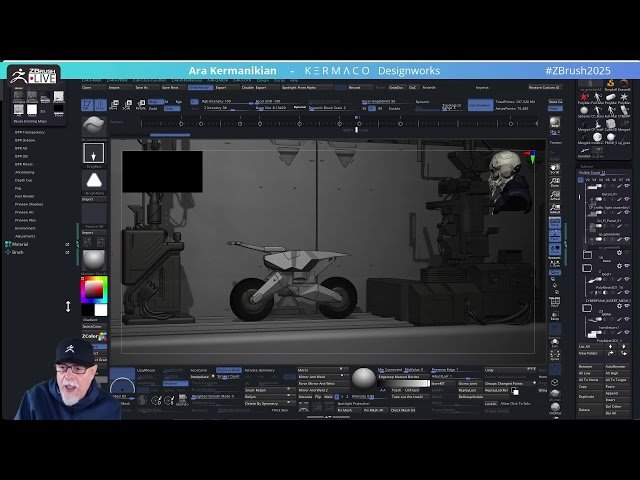Click the Scroll canvas icon on right shelf
The width and height of the screenshot is (640, 480).
coord(555,169)
